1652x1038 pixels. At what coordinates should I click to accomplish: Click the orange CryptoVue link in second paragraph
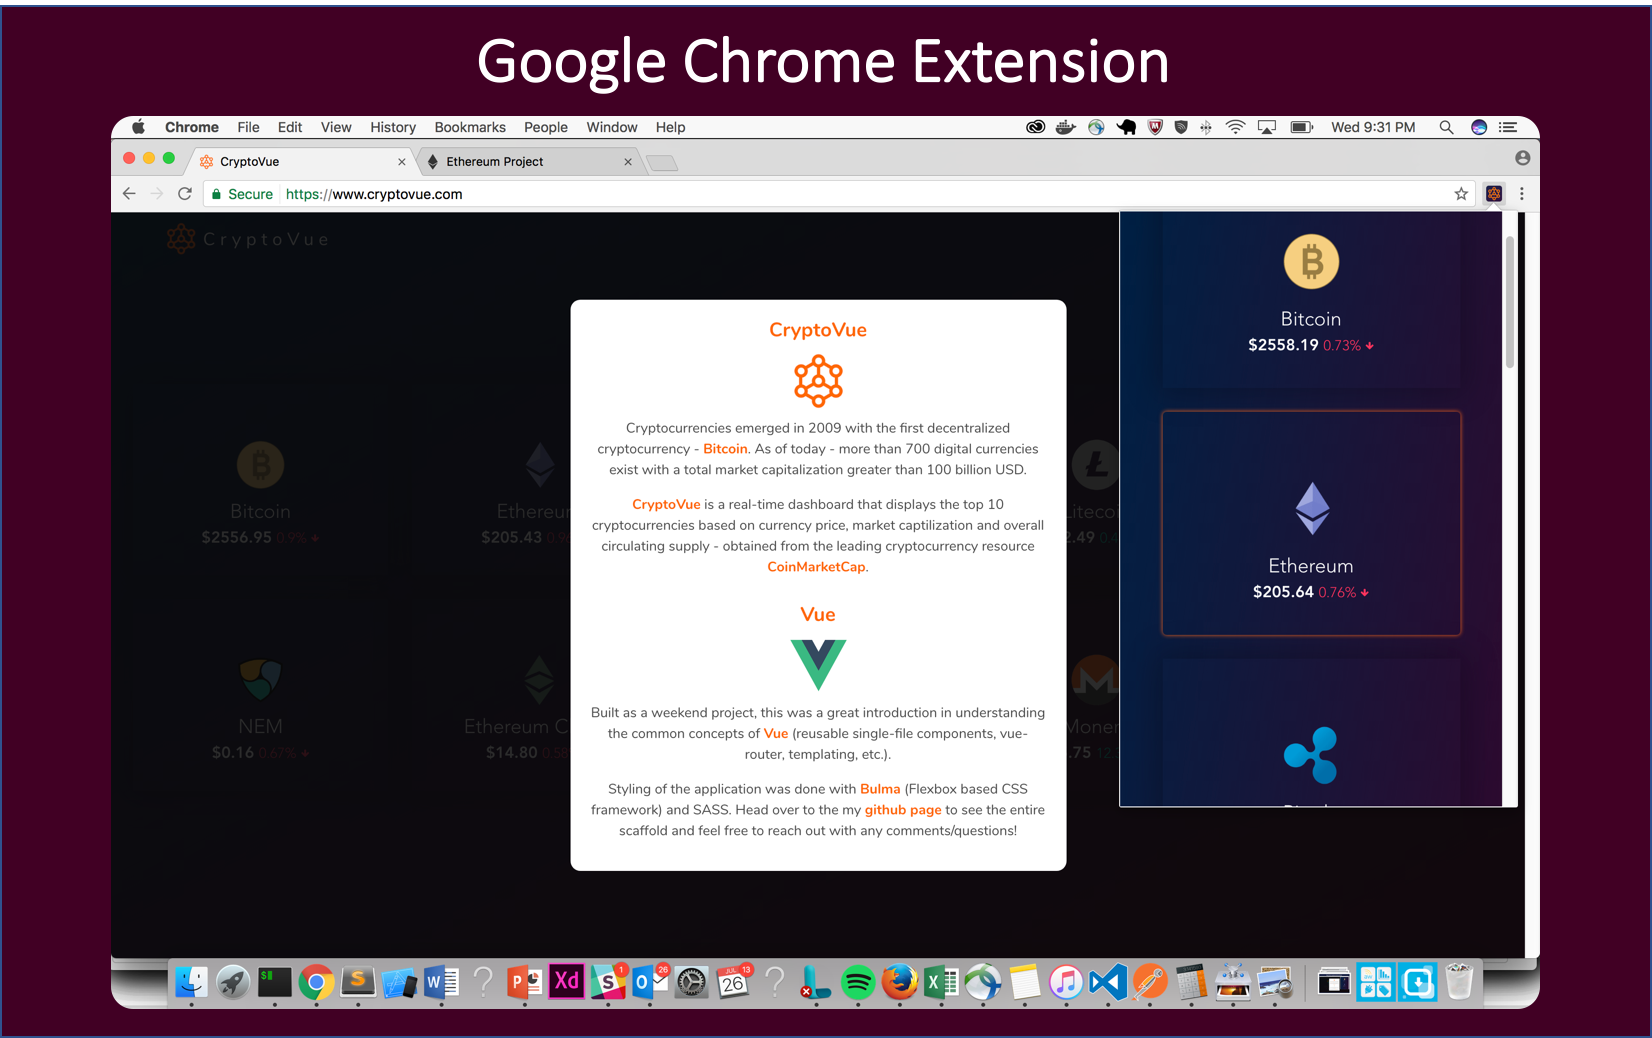(666, 505)
